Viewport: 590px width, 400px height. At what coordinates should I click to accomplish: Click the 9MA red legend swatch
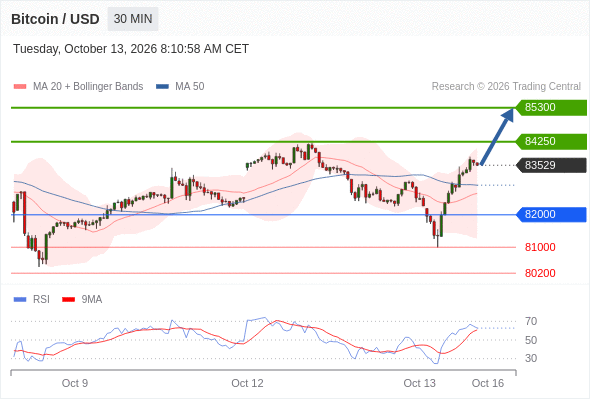(68, 300)
